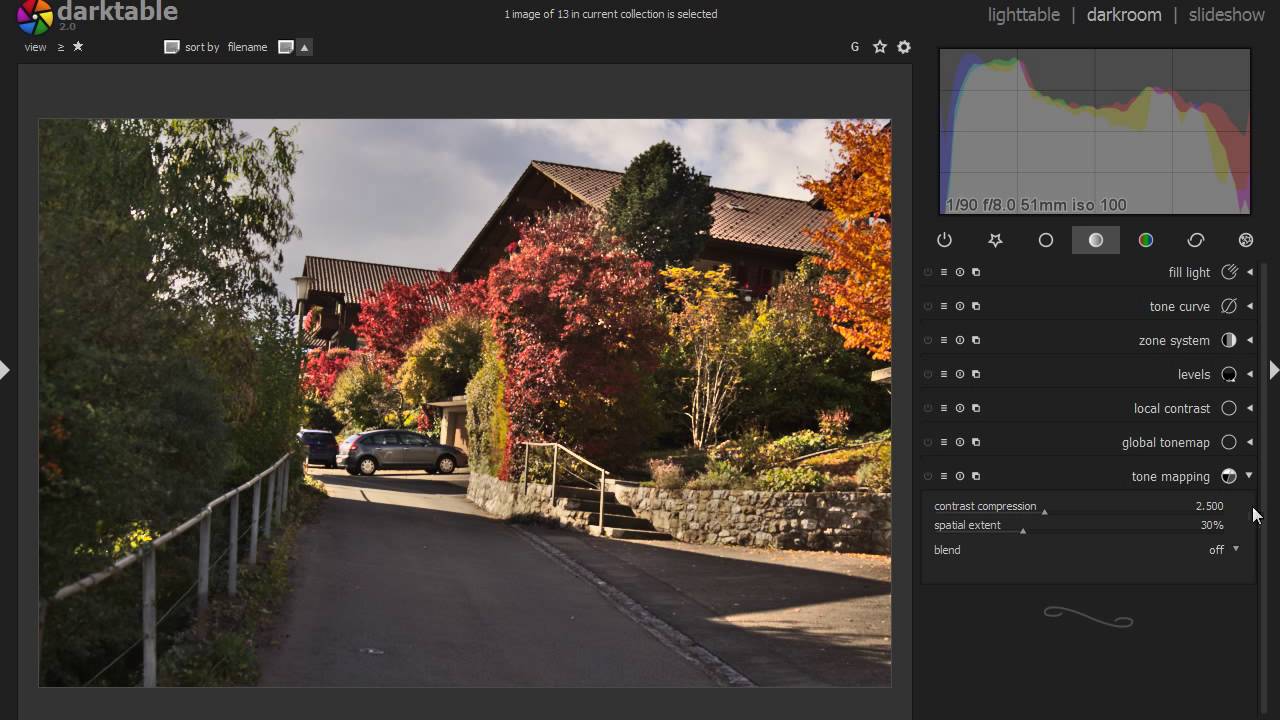The image size is (1280, 720).
Task: Collapse the tone mapping module
Action: click(x=1249, y=476)
